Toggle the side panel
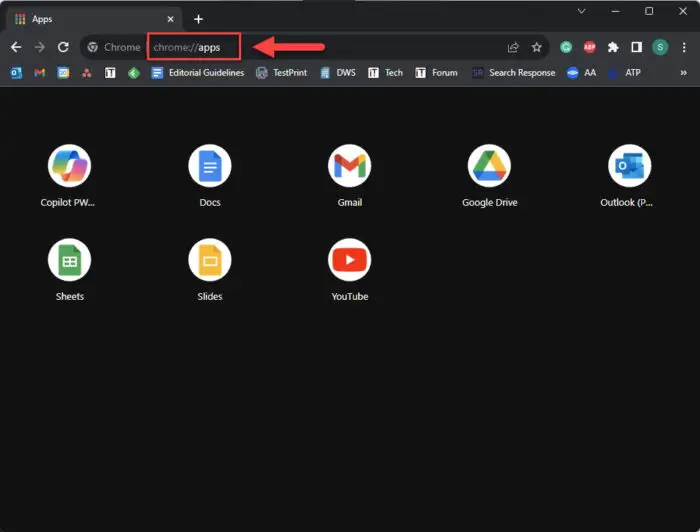Screen dimensions: 700x532 coord(637,47)
